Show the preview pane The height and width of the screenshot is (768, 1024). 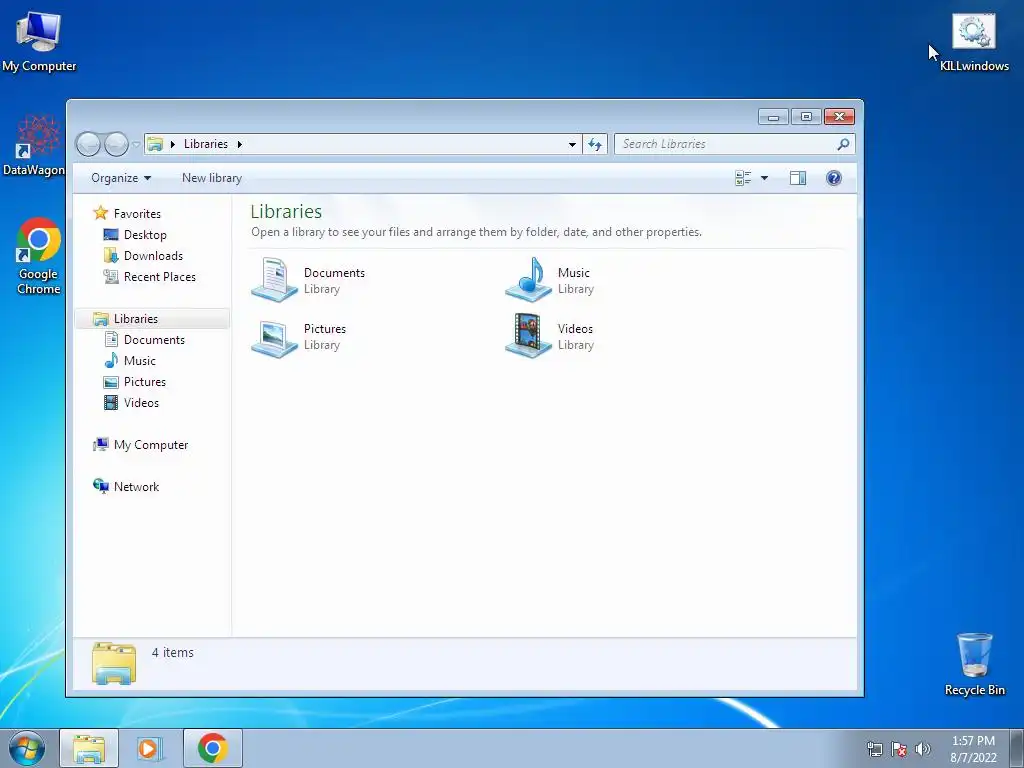[798, 178]
